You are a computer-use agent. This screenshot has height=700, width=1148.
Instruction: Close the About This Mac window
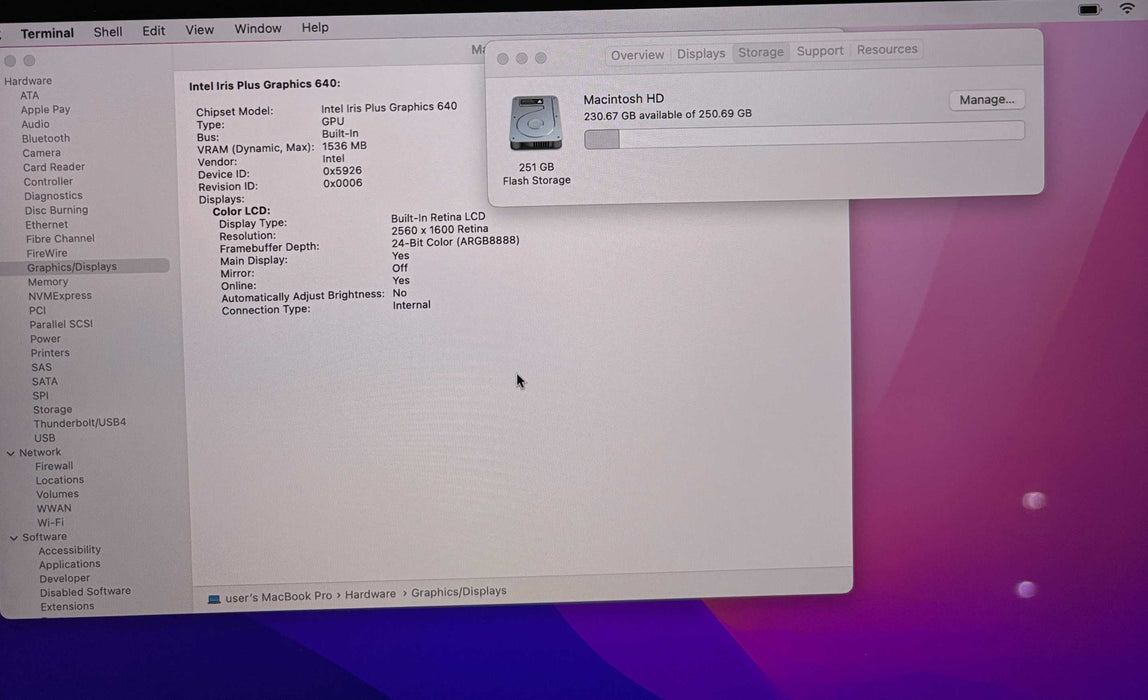tap(502, 59)
